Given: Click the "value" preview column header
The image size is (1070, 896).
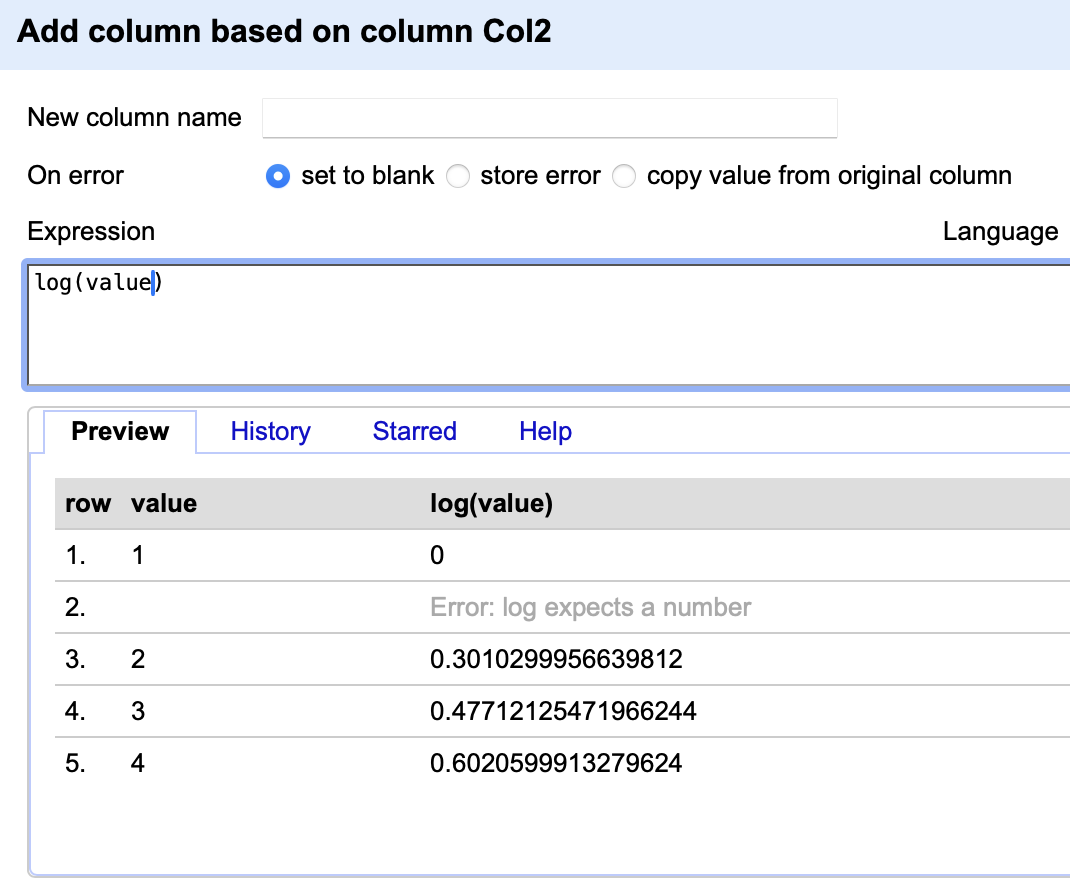Looking at the screenshot, I should (164, 504).
